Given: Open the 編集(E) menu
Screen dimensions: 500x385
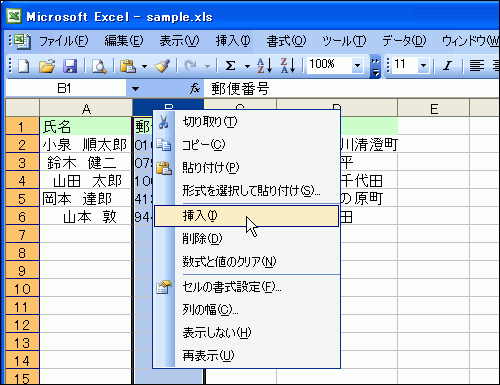Looking at the screenshot, I should click(124, 41).
